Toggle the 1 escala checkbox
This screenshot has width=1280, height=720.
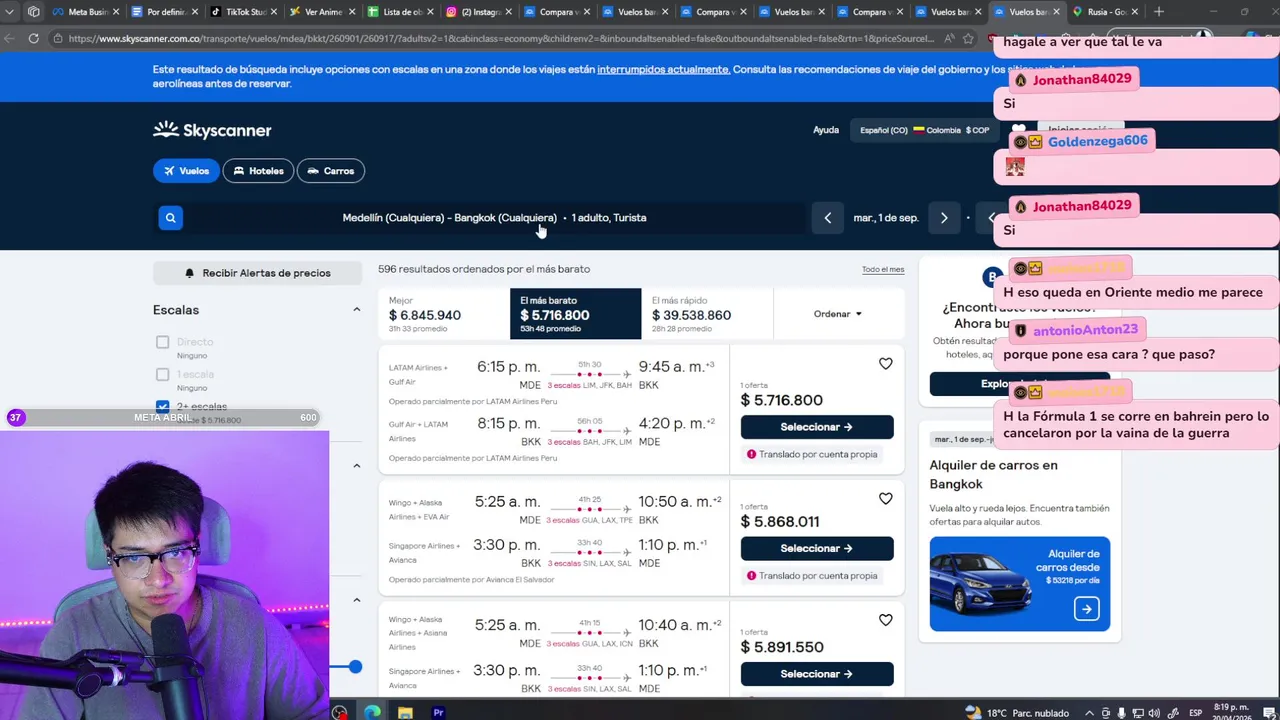[x=162, y=374]
